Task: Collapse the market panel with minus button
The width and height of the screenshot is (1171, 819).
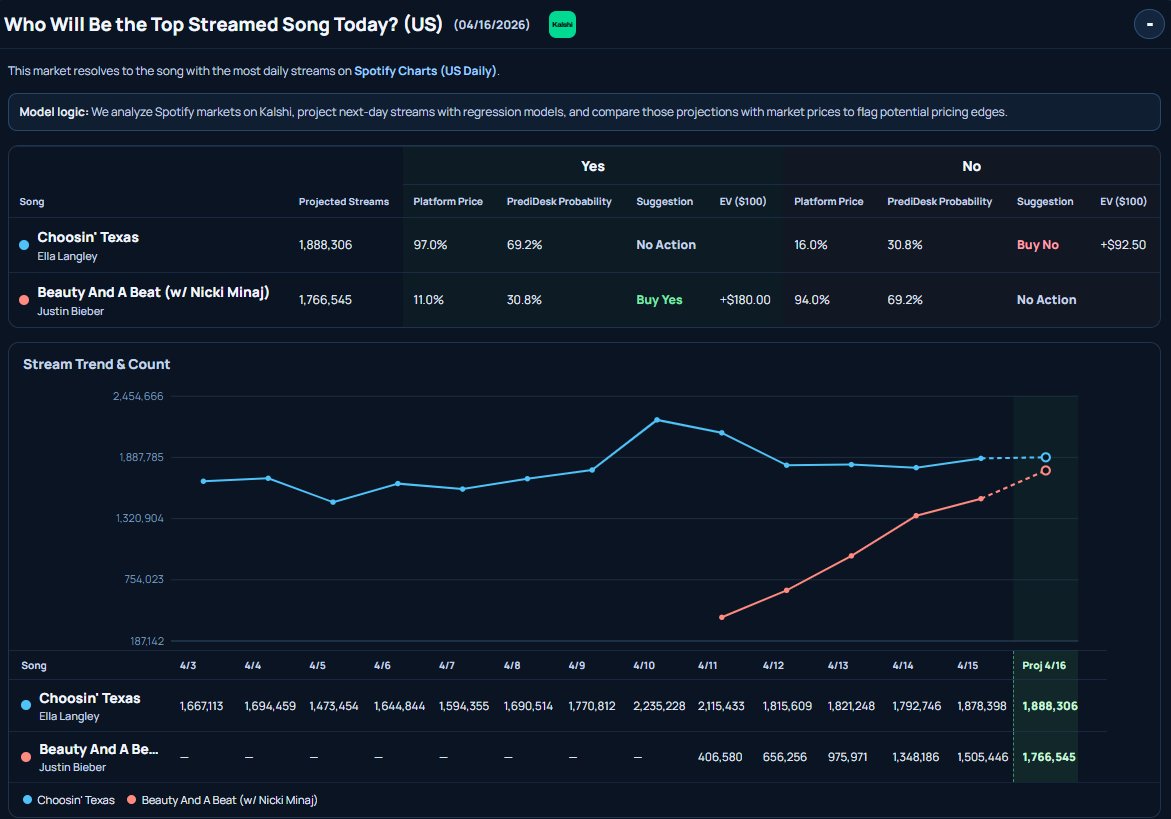Action: click(1149, 25)
